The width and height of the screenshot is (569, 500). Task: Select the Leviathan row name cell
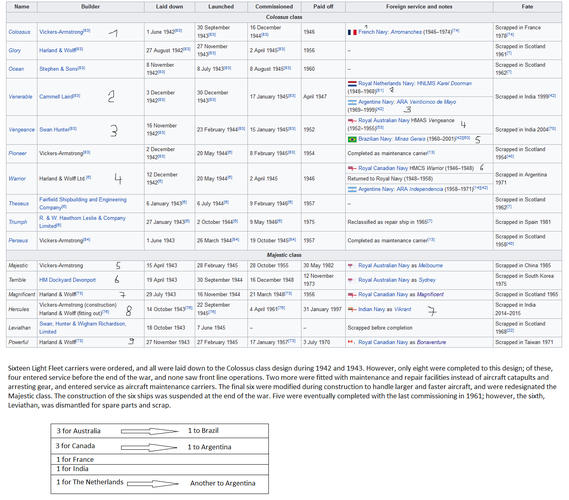(x=22, y=328)
